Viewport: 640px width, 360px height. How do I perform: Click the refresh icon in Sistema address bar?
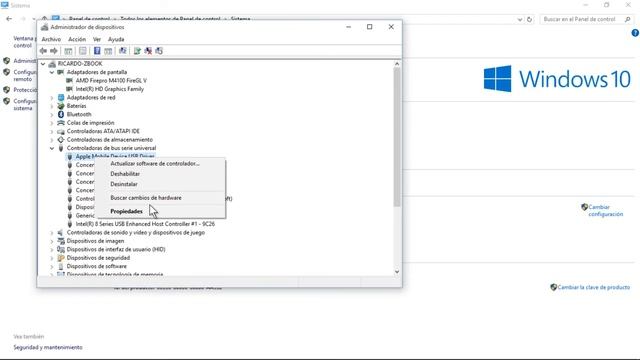coord(529,19)
